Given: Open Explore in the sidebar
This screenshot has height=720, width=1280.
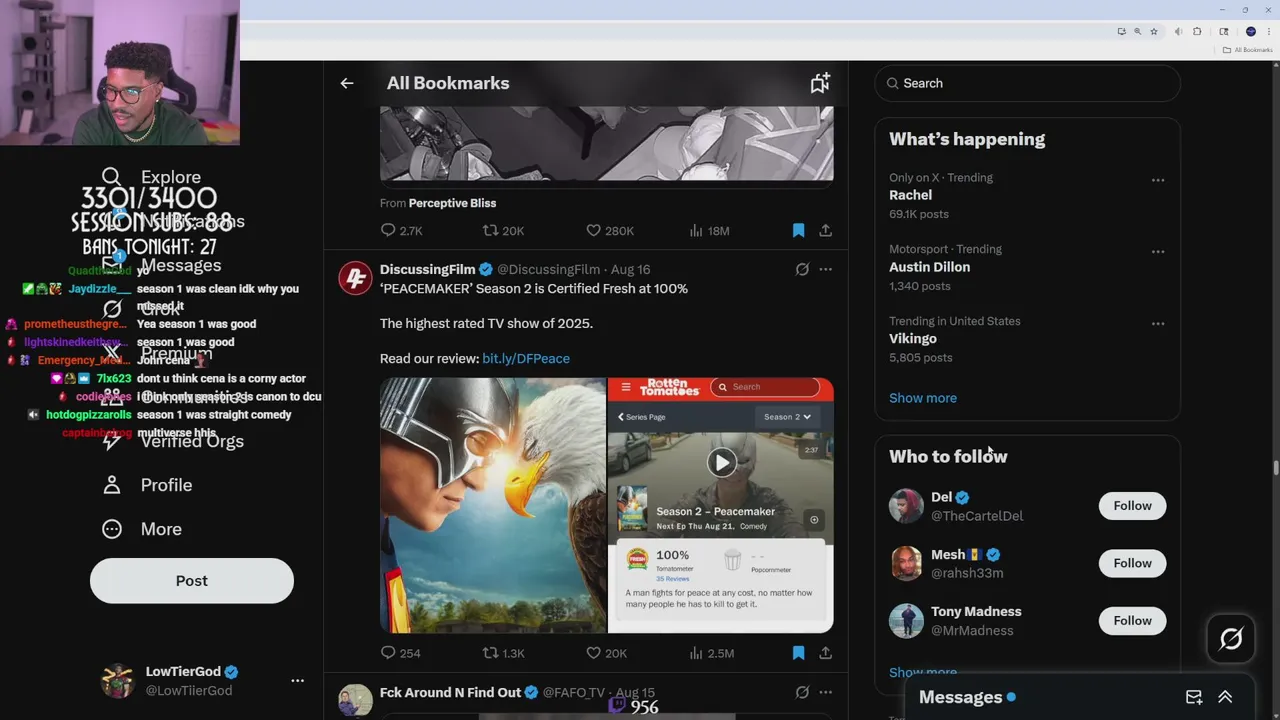Looking at the screenshot, I should [151, 177].
